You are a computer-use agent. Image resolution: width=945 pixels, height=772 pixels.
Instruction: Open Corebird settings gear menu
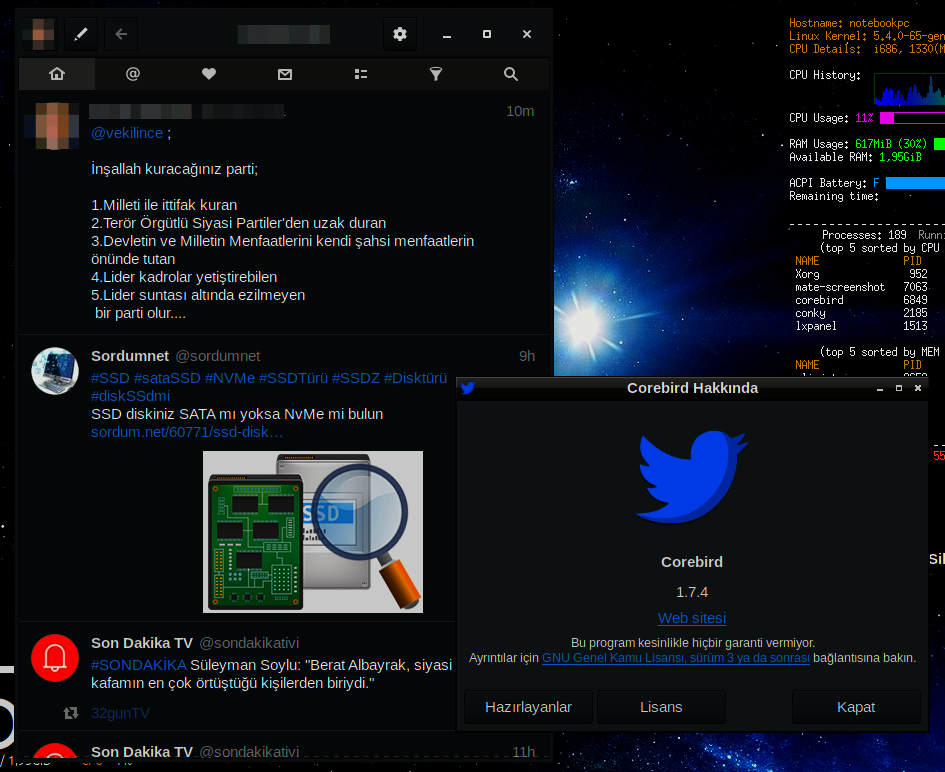(x=400, y=34)
